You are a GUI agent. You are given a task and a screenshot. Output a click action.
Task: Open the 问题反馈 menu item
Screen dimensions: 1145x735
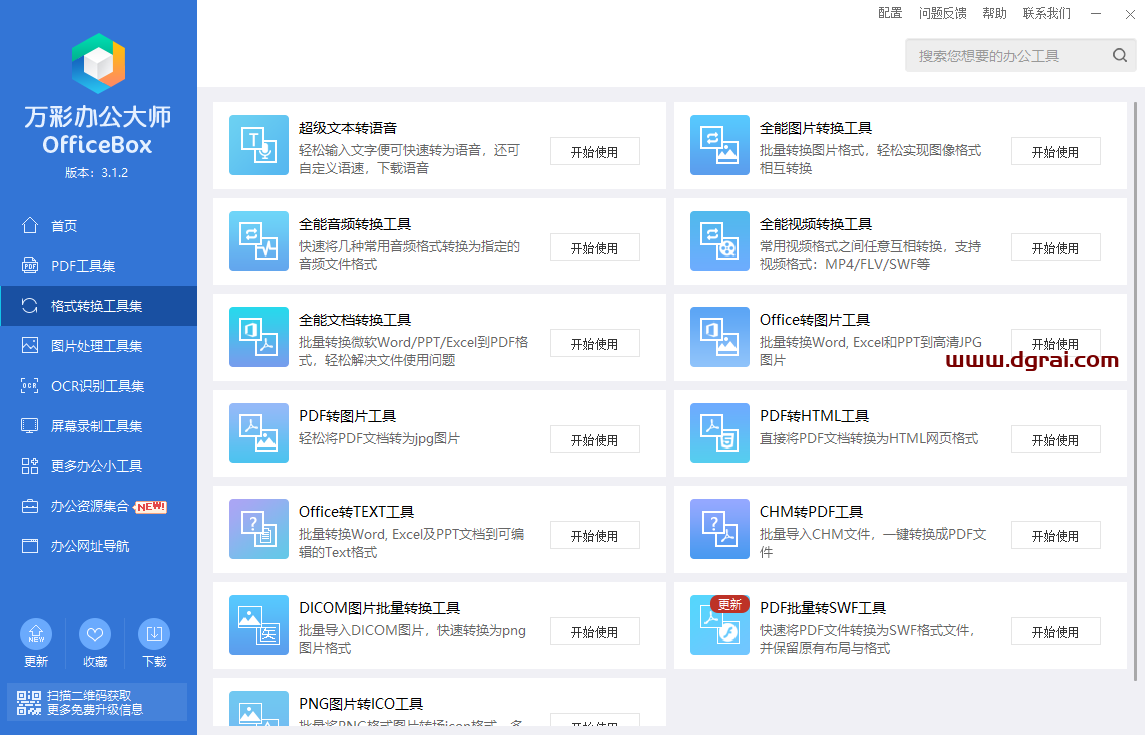(942, 13)
